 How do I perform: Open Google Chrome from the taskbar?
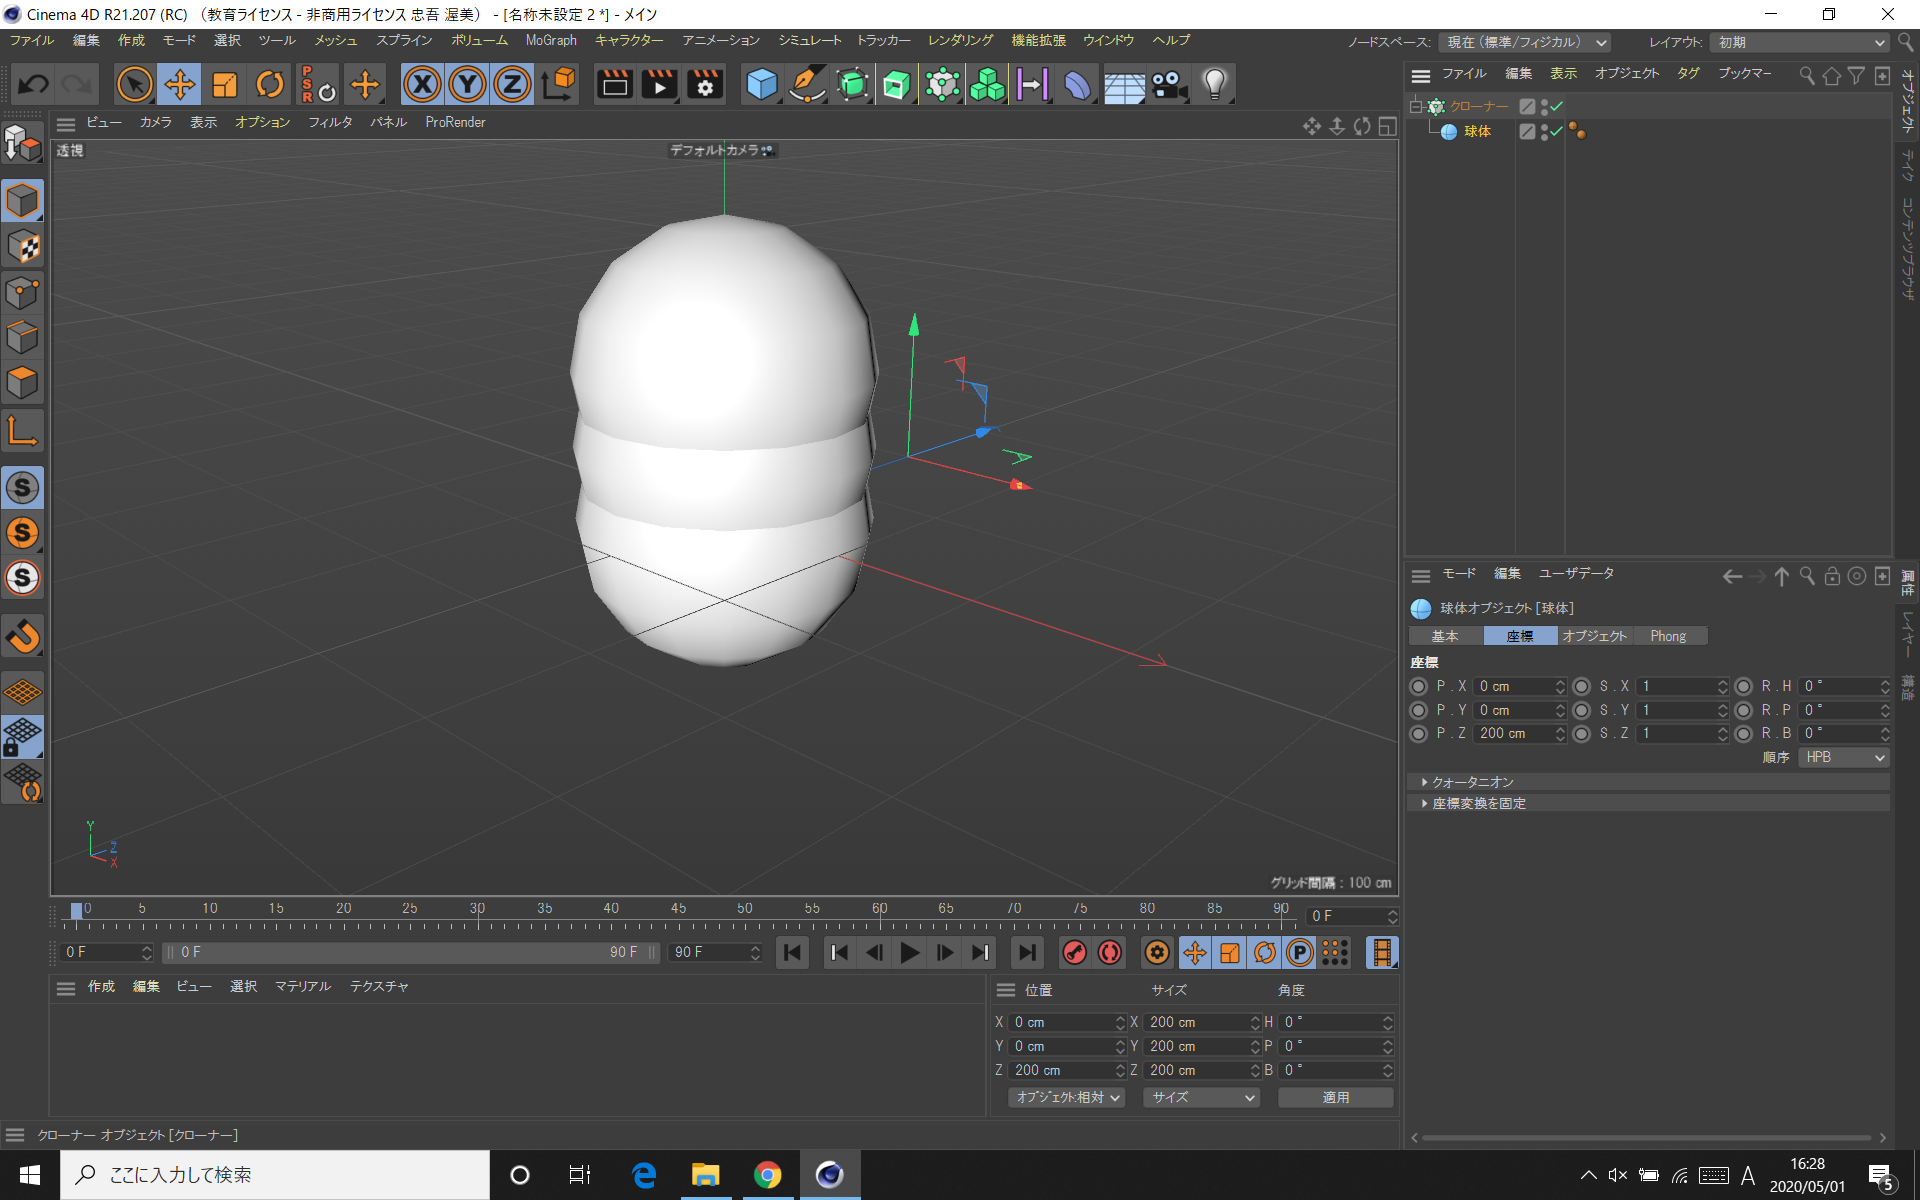[767, 1175]
